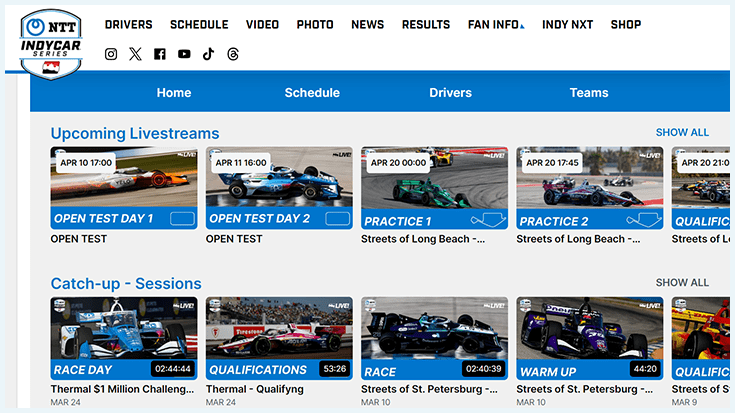This screenshot has height=413, width=735.
Task: Click APR 20 00:00 date badge
Action: 398,163
